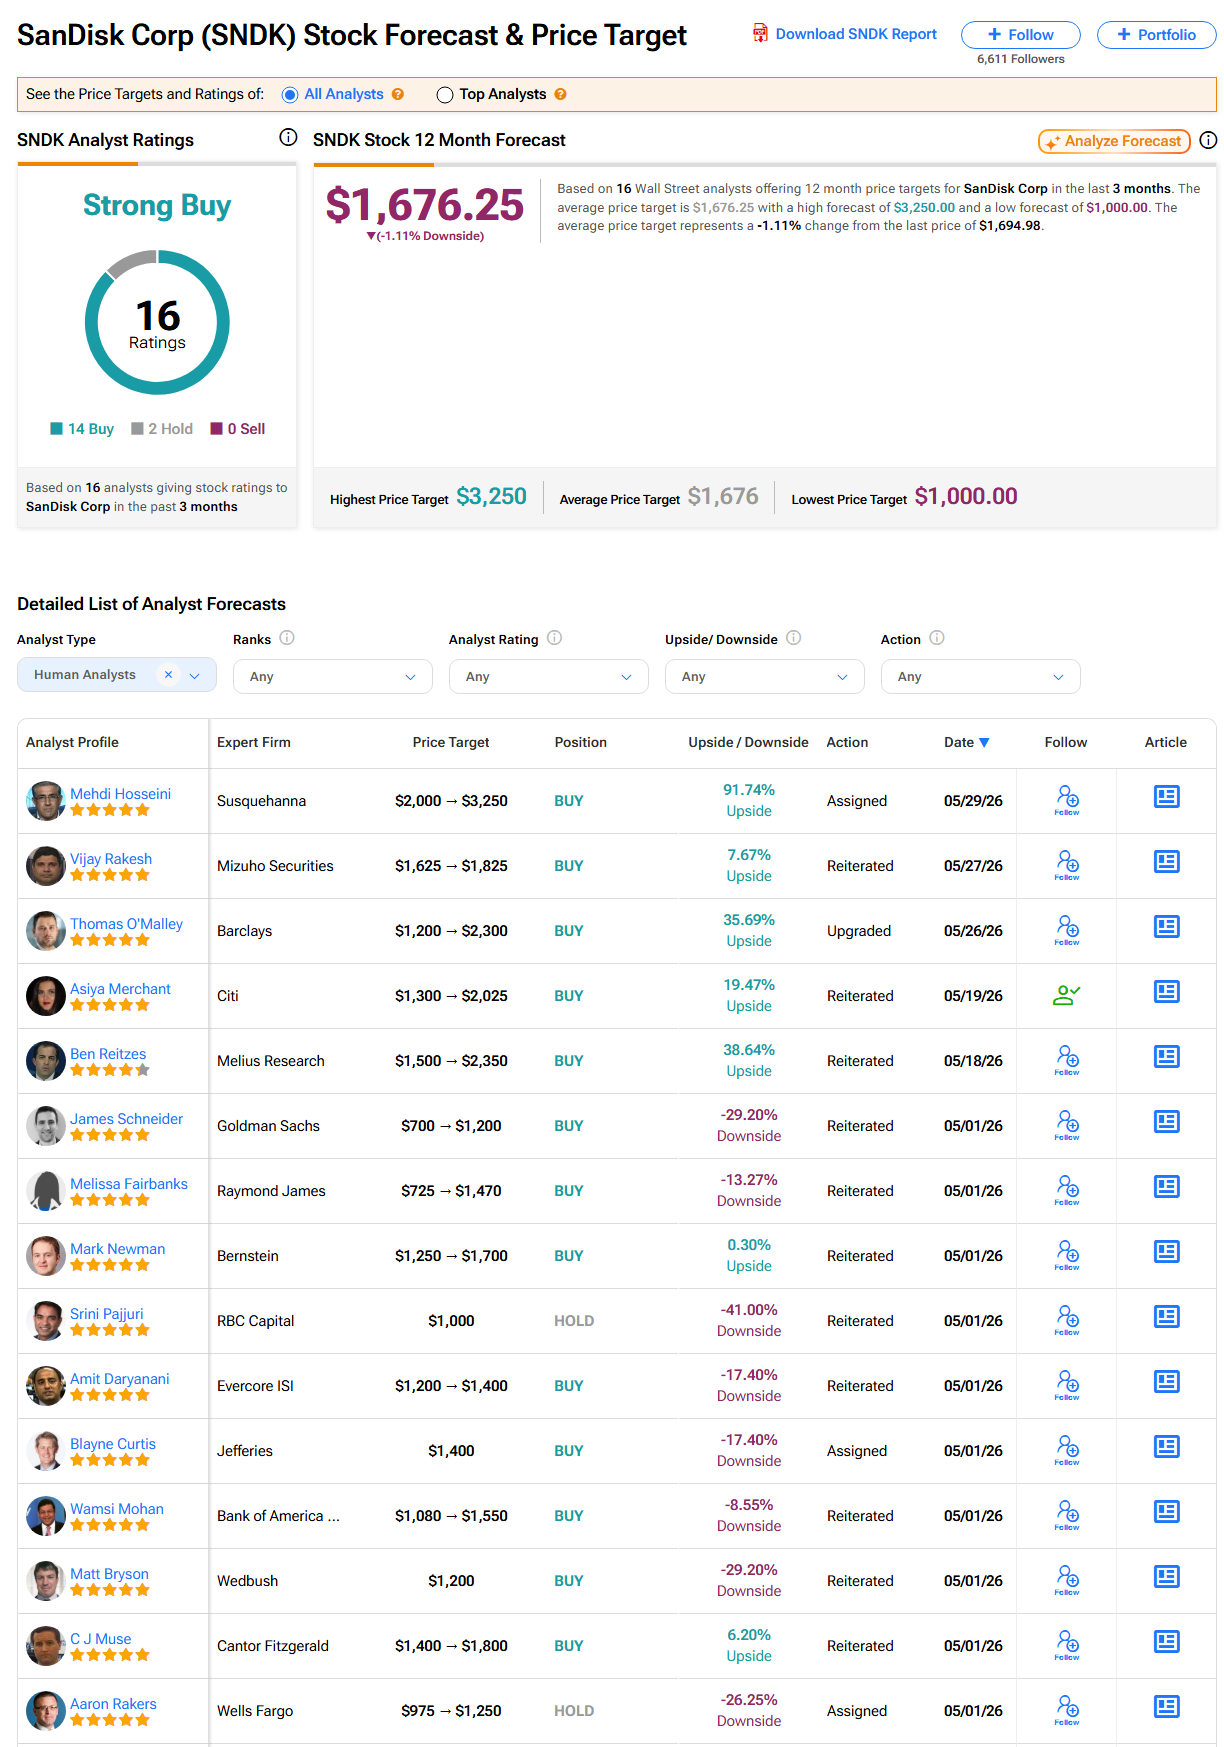Show info icon for Upside/Downside filter
Image resolution: width=1224 pixels, height=1747 pixels.
pyautogui.click(x=794, y=638)
